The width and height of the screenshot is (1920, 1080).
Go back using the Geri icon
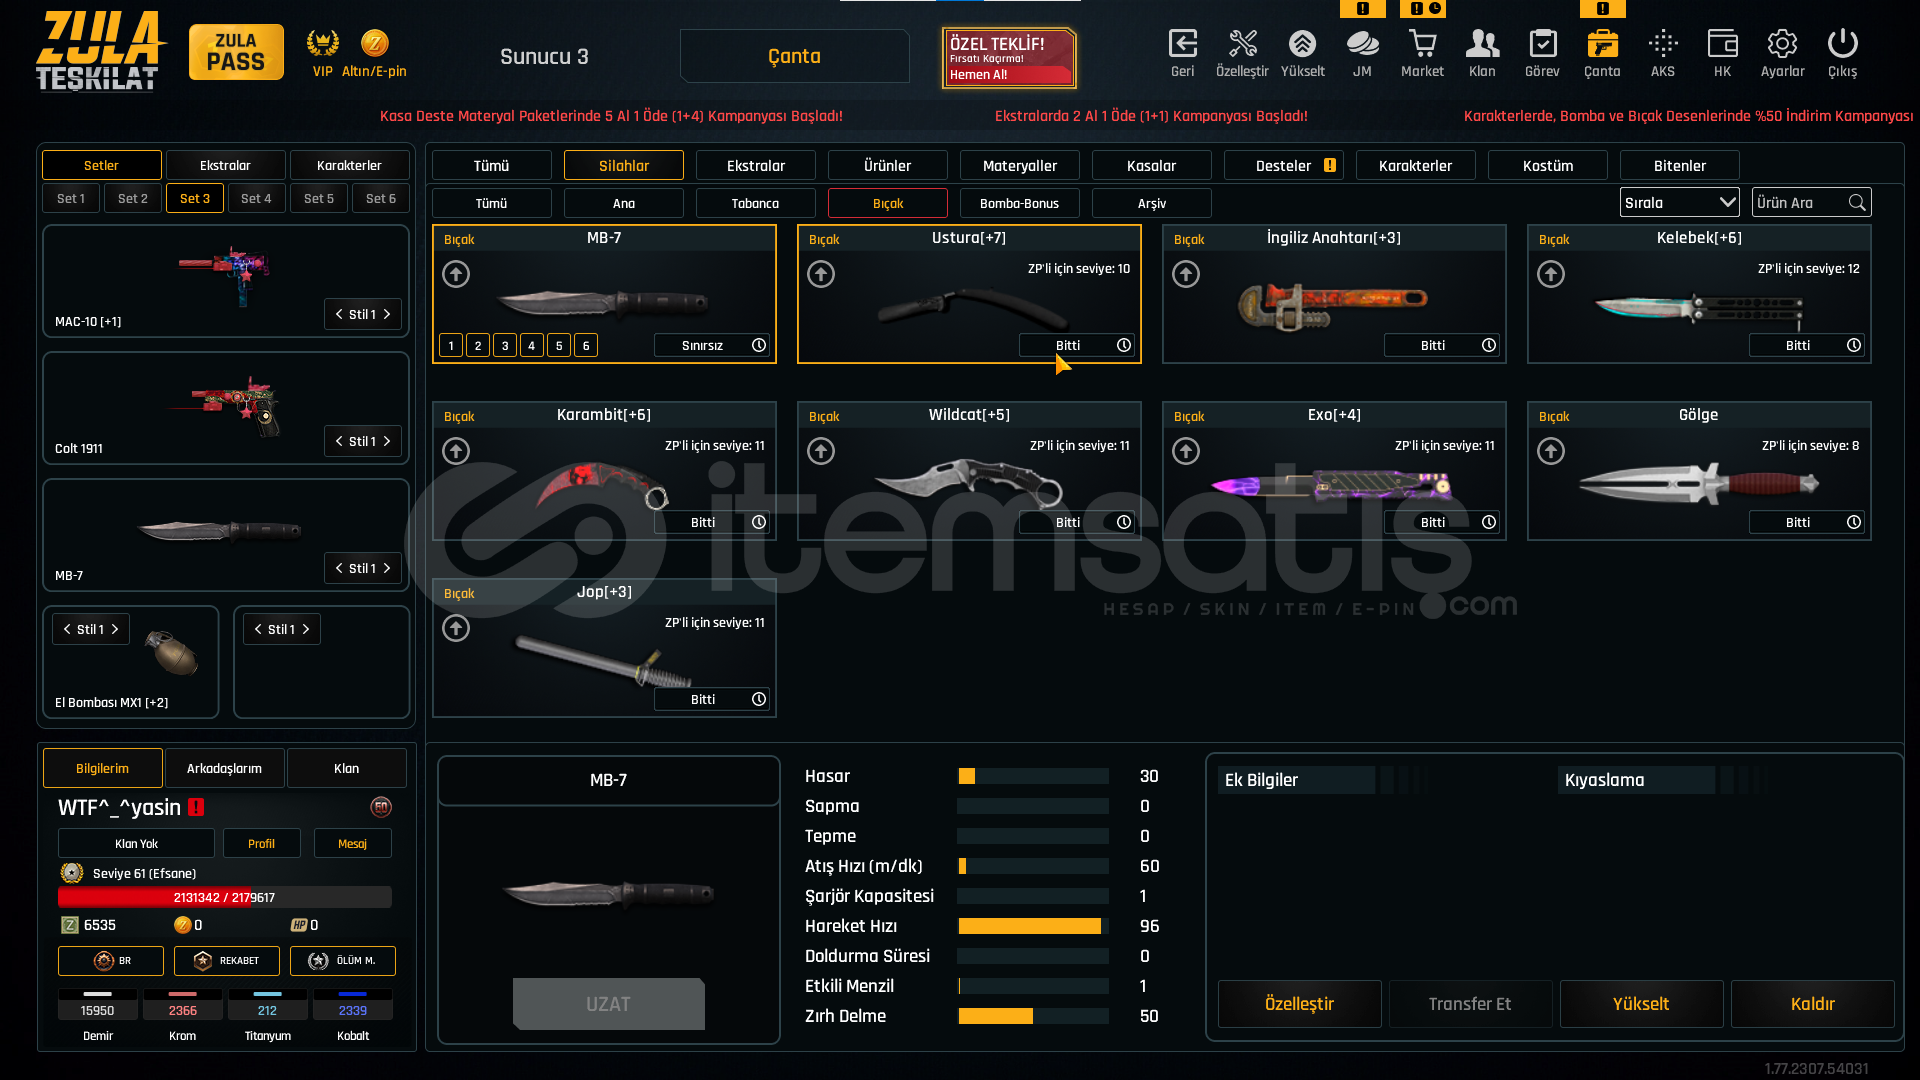coord(1183,44)
